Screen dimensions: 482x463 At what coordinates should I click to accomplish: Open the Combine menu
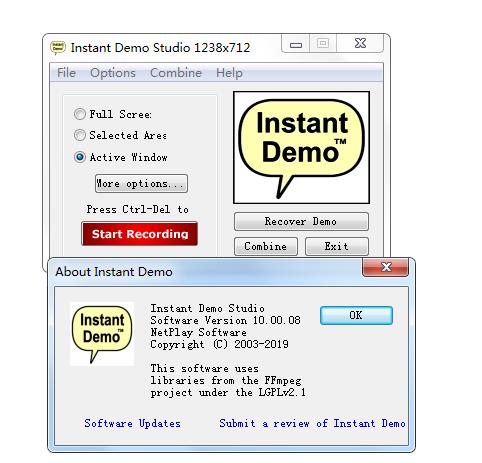pyautogui.click(x=176, y=73)
